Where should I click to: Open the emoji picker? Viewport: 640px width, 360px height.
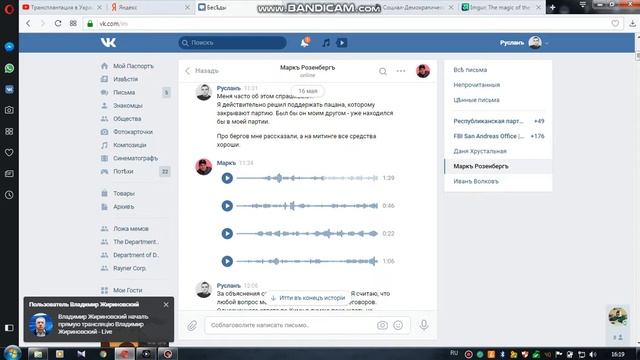coord(398,325)
